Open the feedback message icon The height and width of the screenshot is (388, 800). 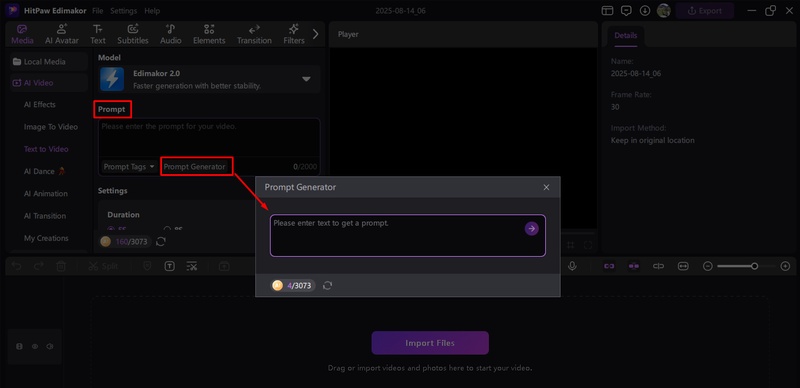click(x=626, y=11)
